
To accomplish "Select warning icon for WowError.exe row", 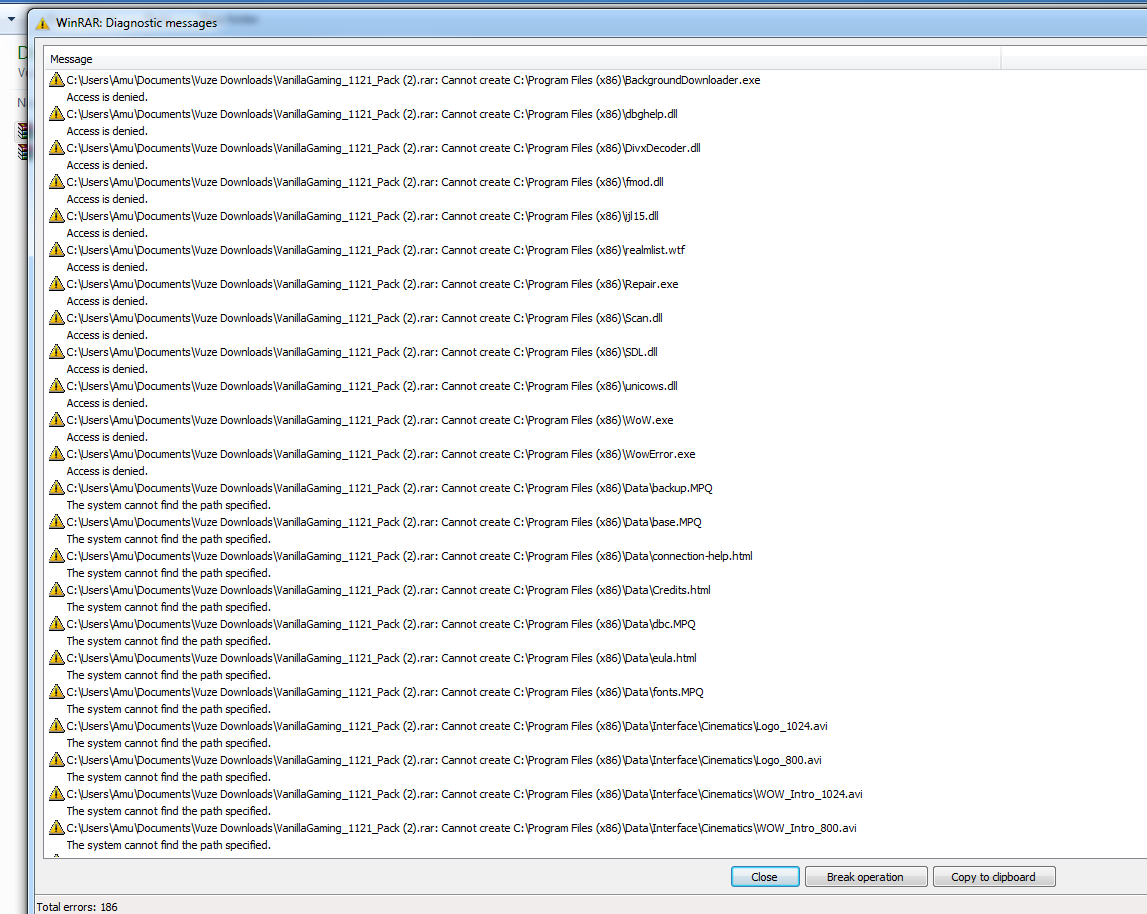I will [56, 453].
